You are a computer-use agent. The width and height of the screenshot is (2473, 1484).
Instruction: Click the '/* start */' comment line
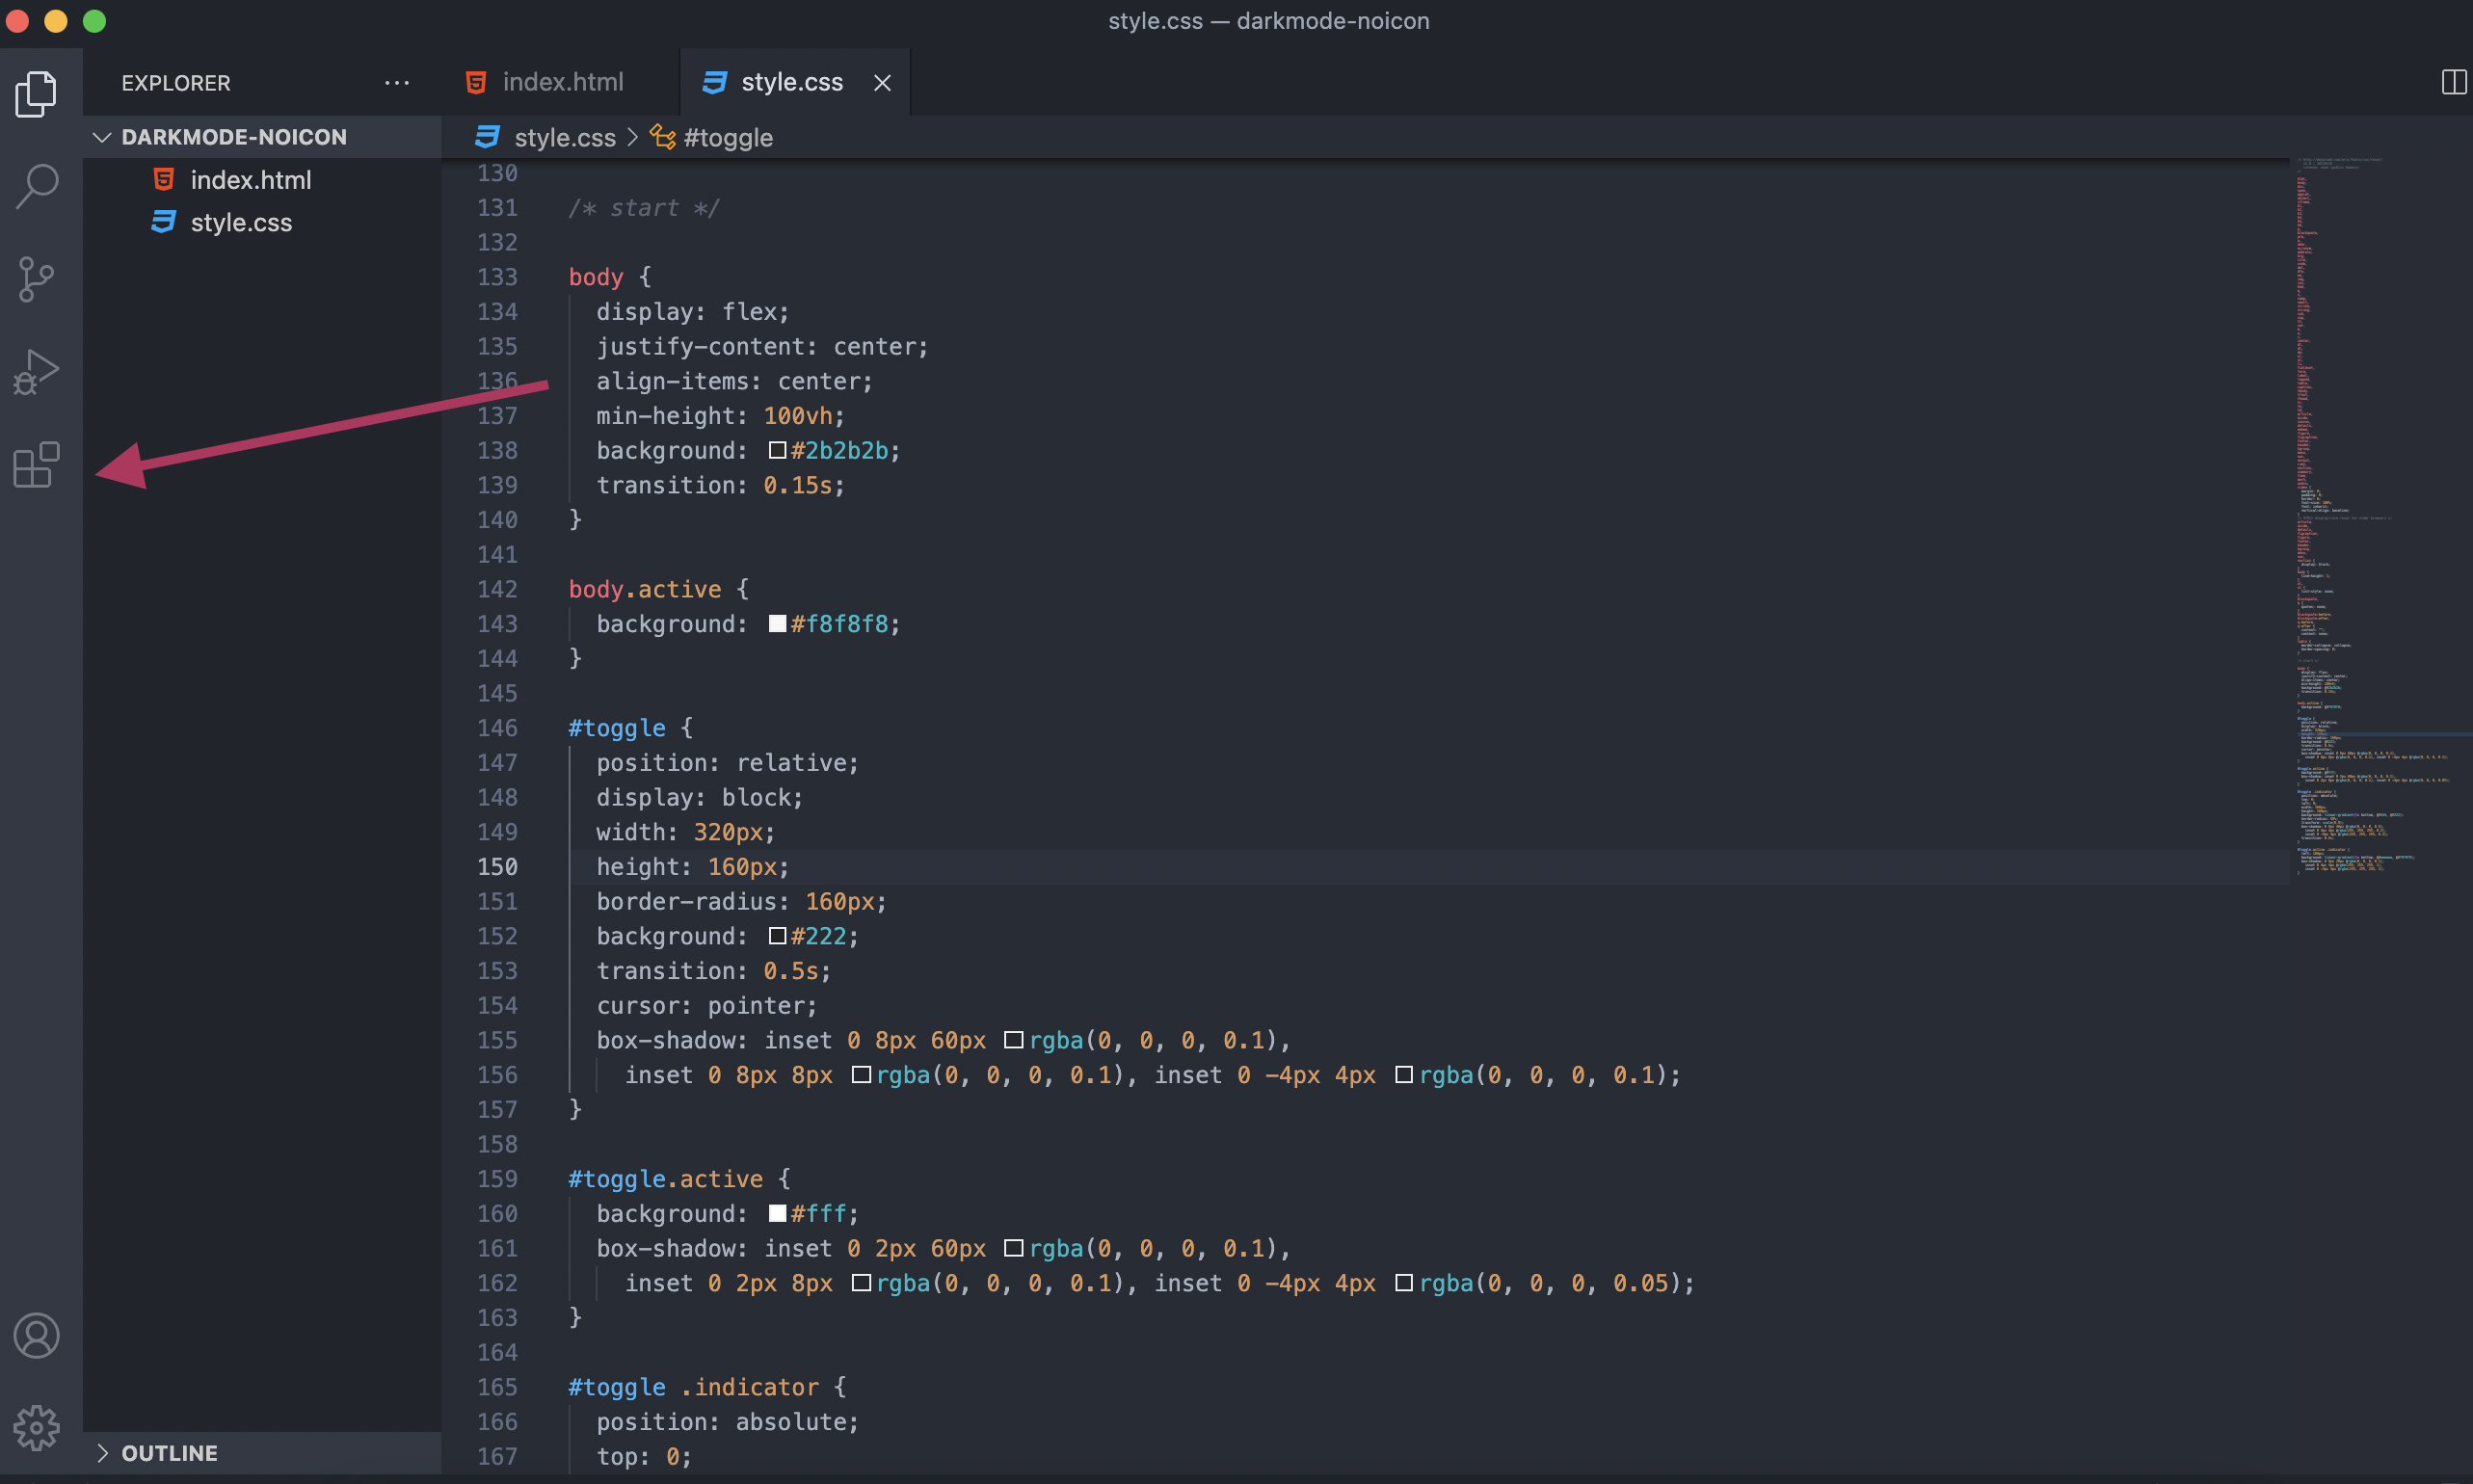pos(644,208)
